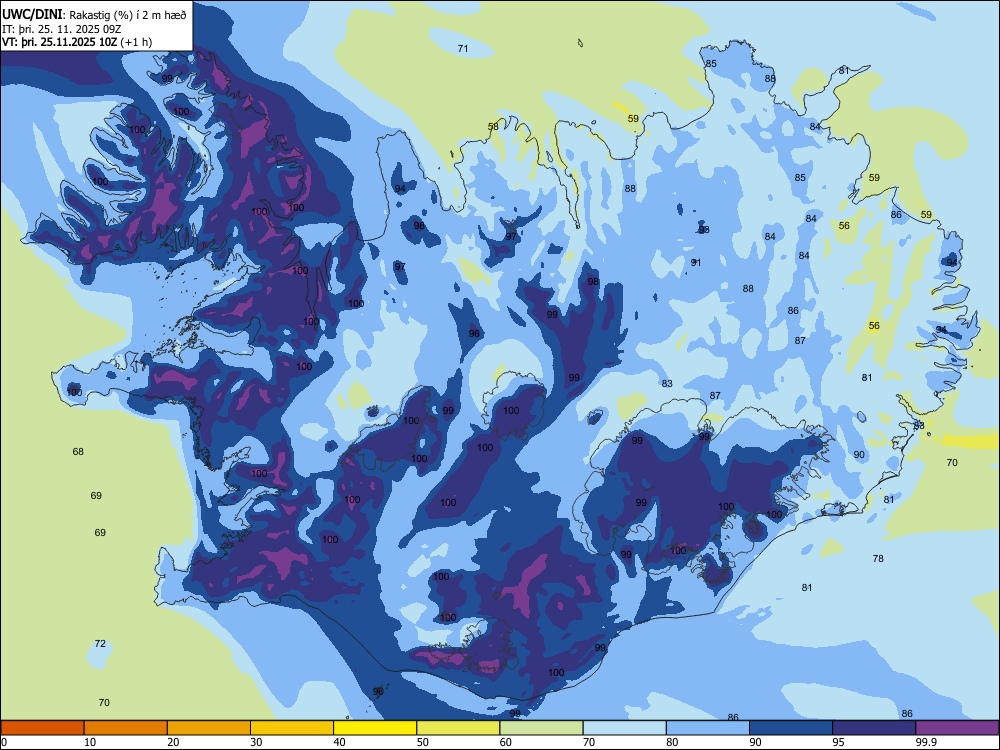Select the bright yellow 40–50 legend swatch
Screen dimensions: 1000x750
375,728
